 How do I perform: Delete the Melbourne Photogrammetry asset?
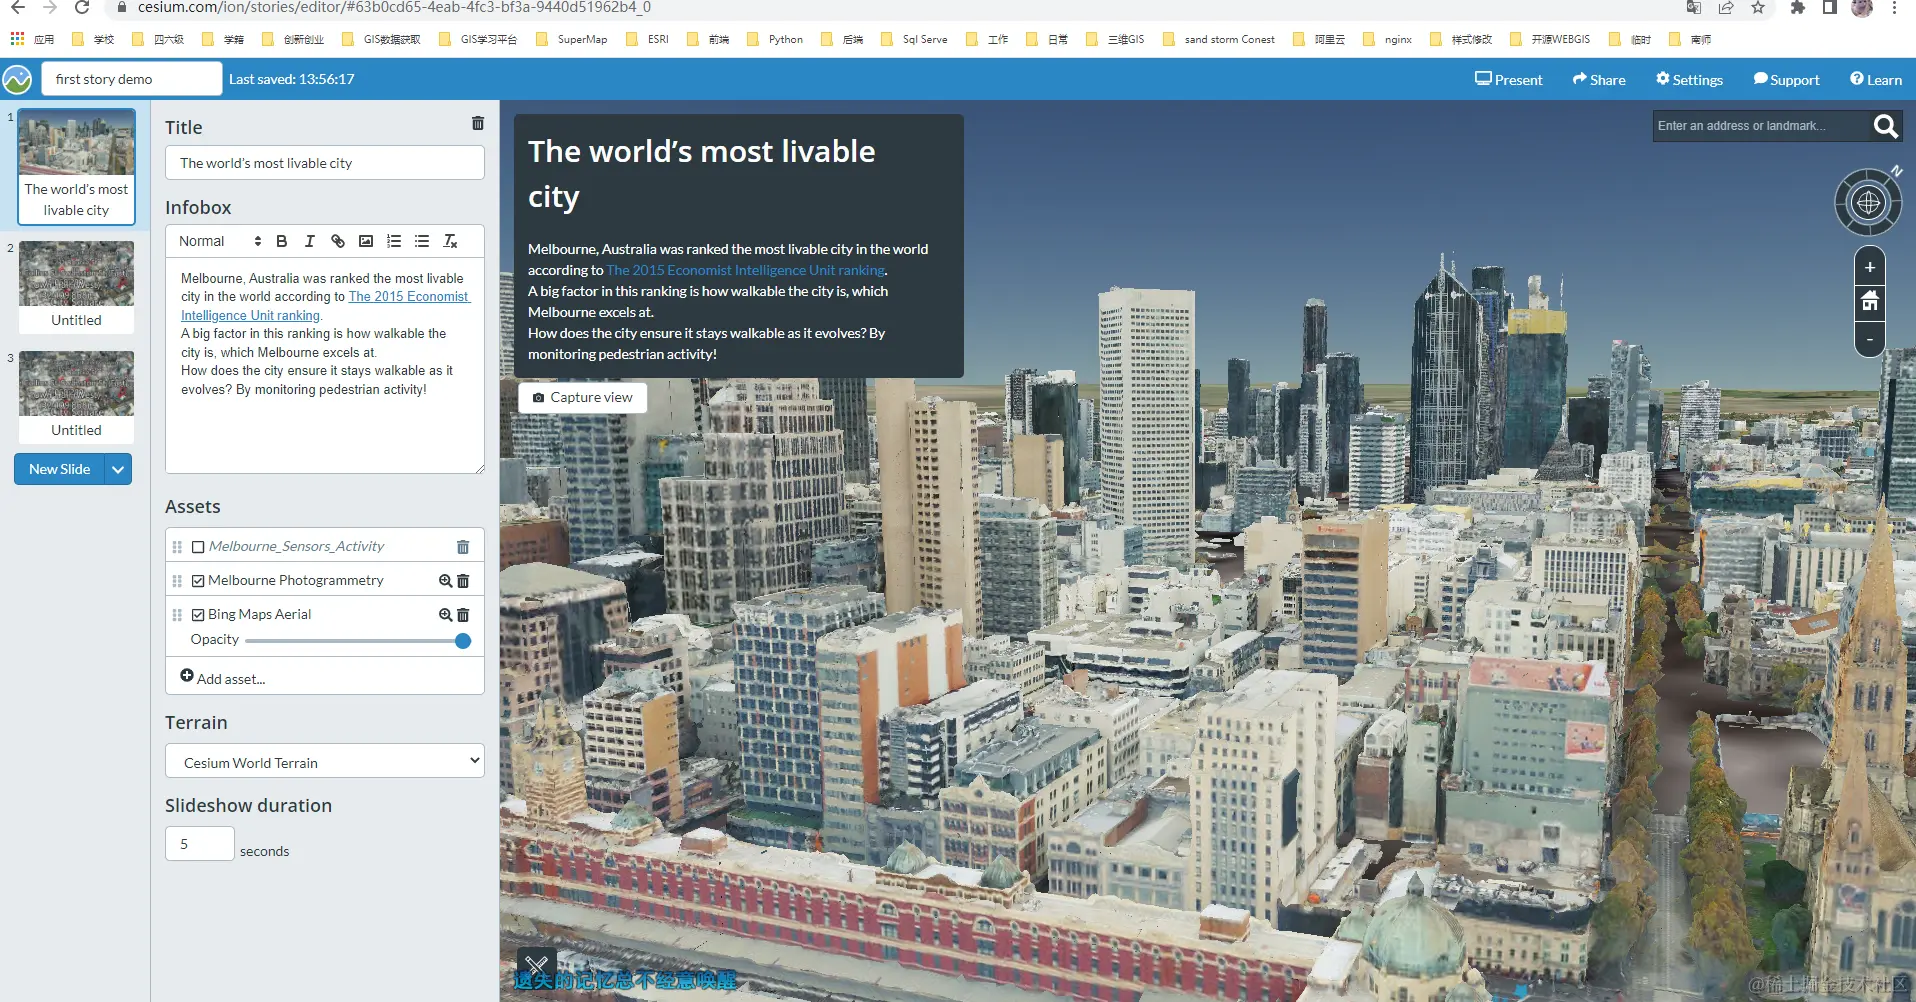coord(463,581)
